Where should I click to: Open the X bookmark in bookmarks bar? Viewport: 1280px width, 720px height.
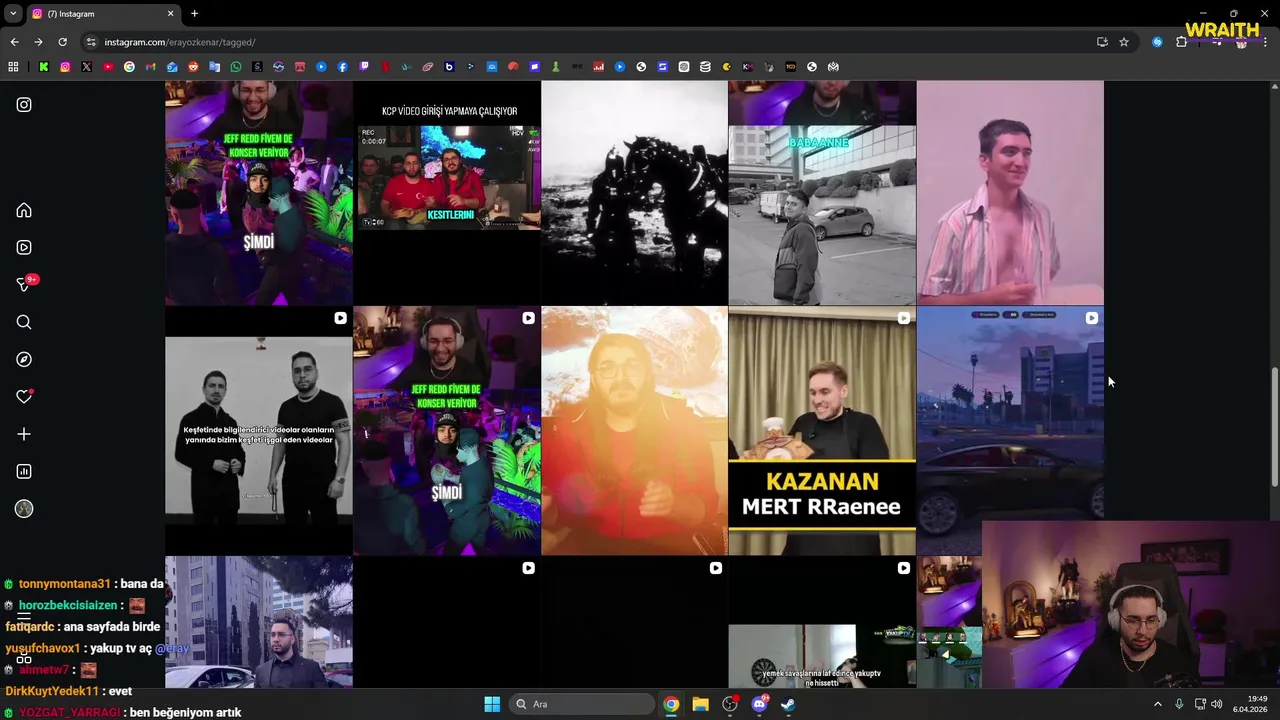pyautogui.click(x=86, y=67)
